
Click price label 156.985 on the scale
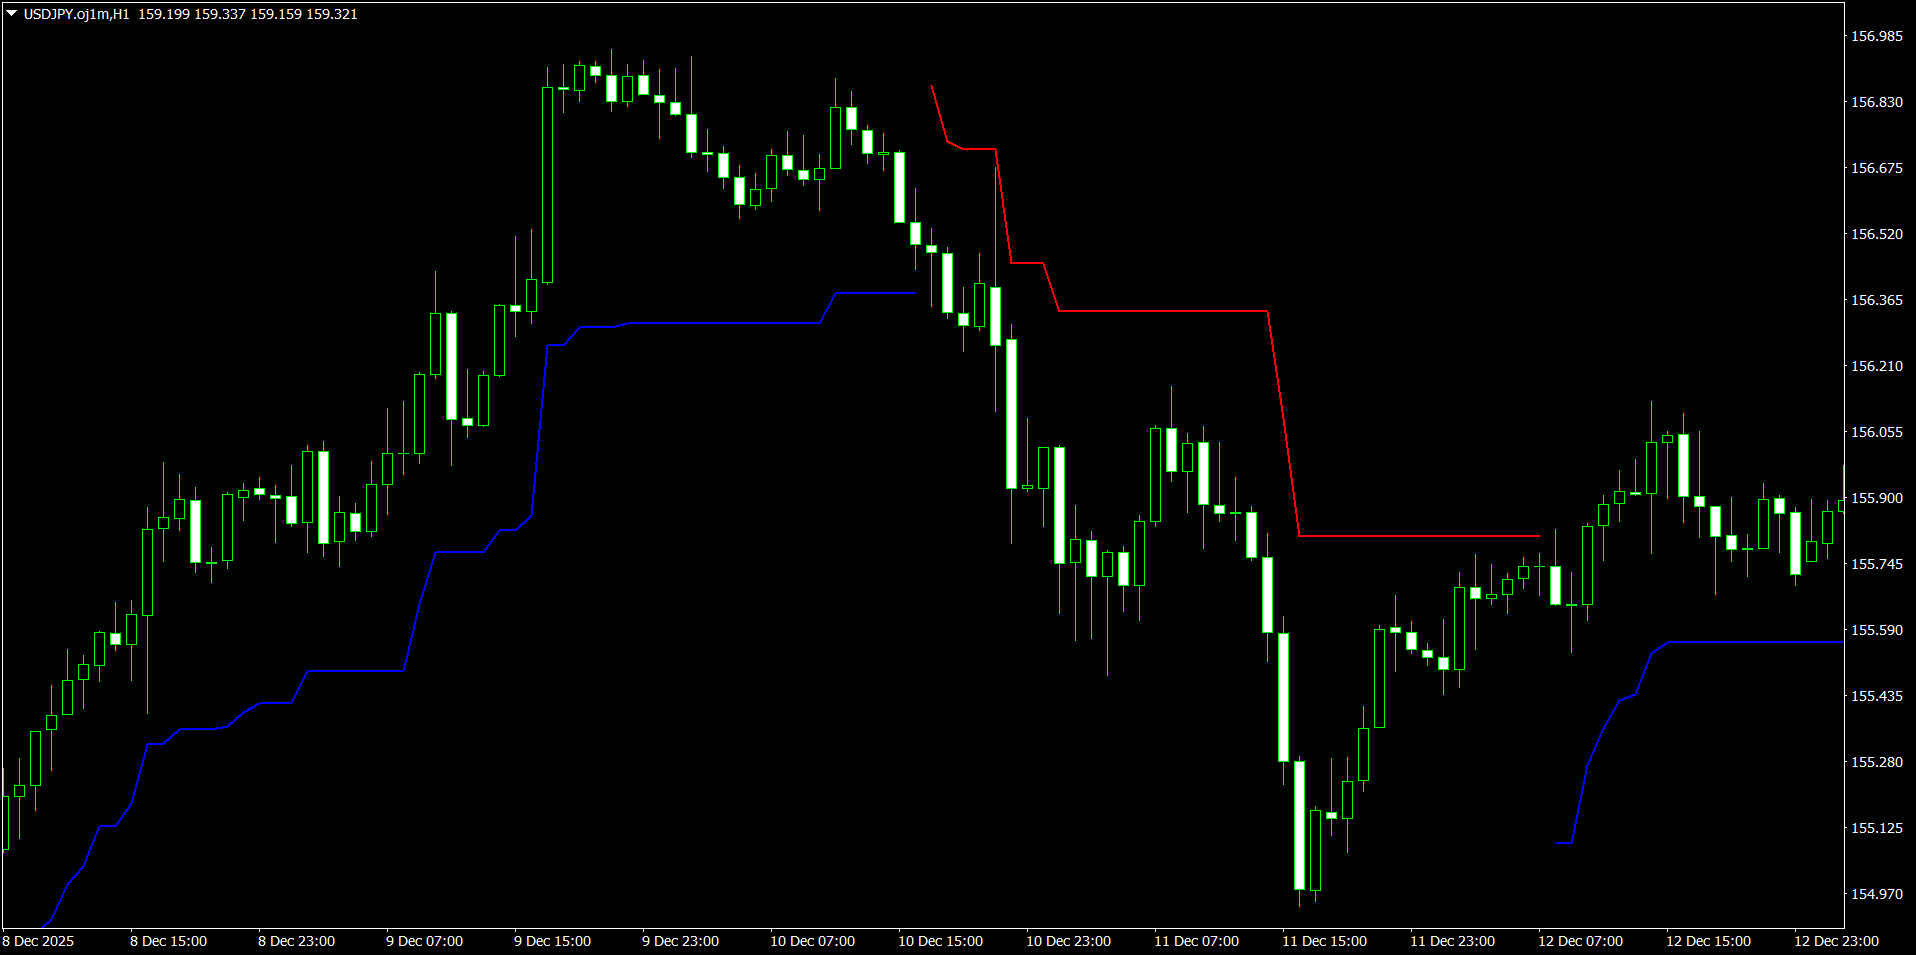coord(1876,36)
